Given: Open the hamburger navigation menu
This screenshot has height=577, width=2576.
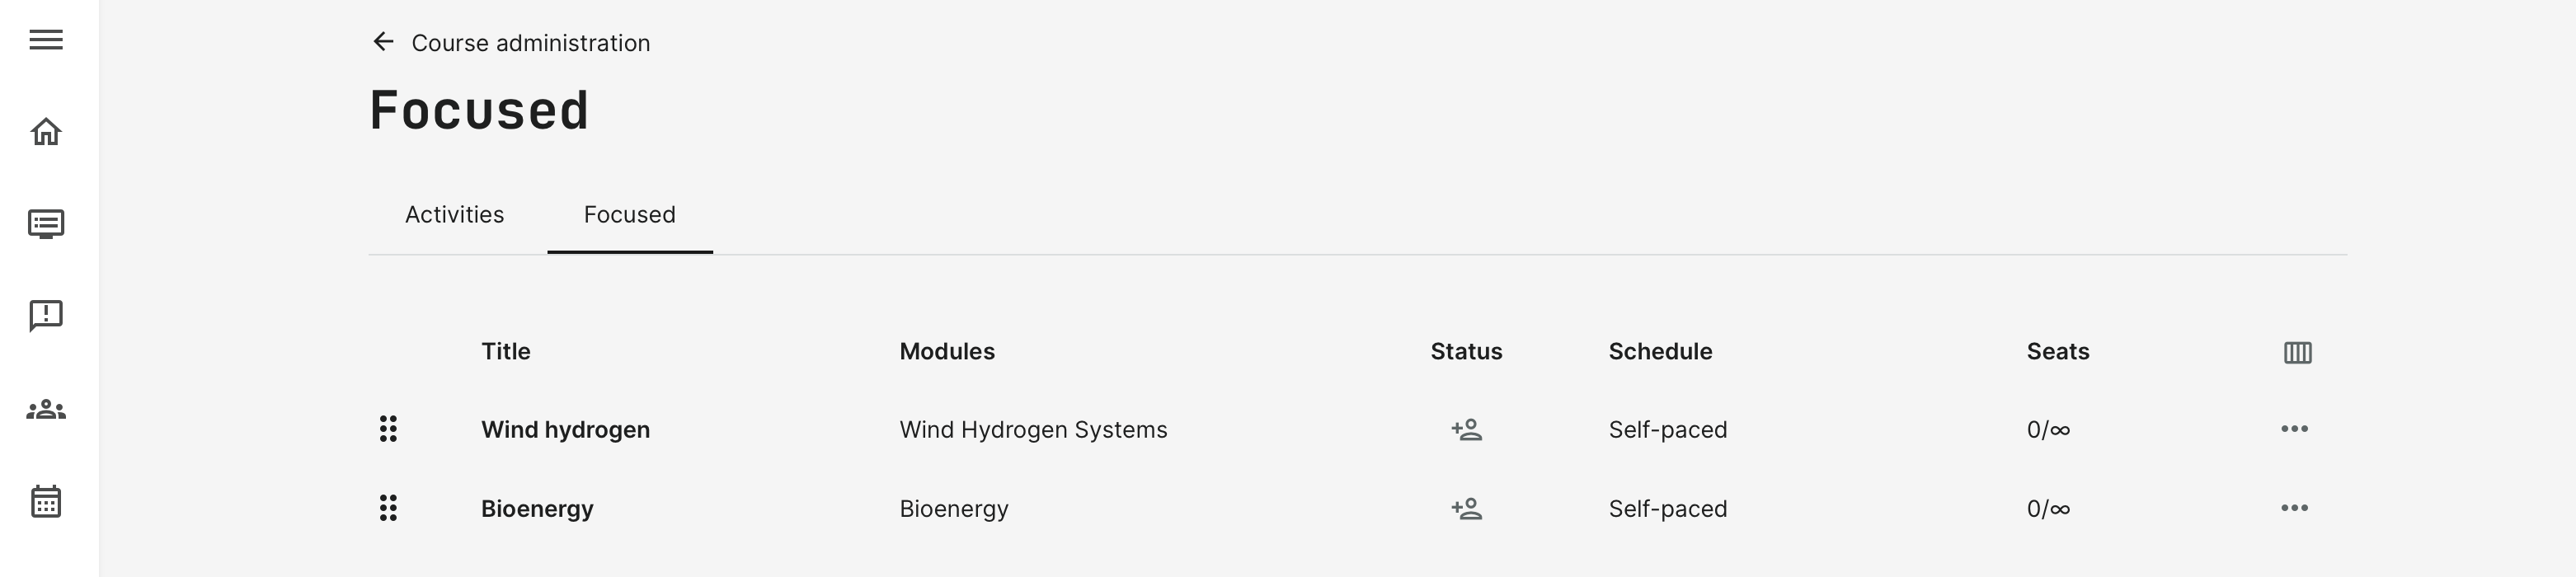Looking at the screenshot, I should (46, 40).
